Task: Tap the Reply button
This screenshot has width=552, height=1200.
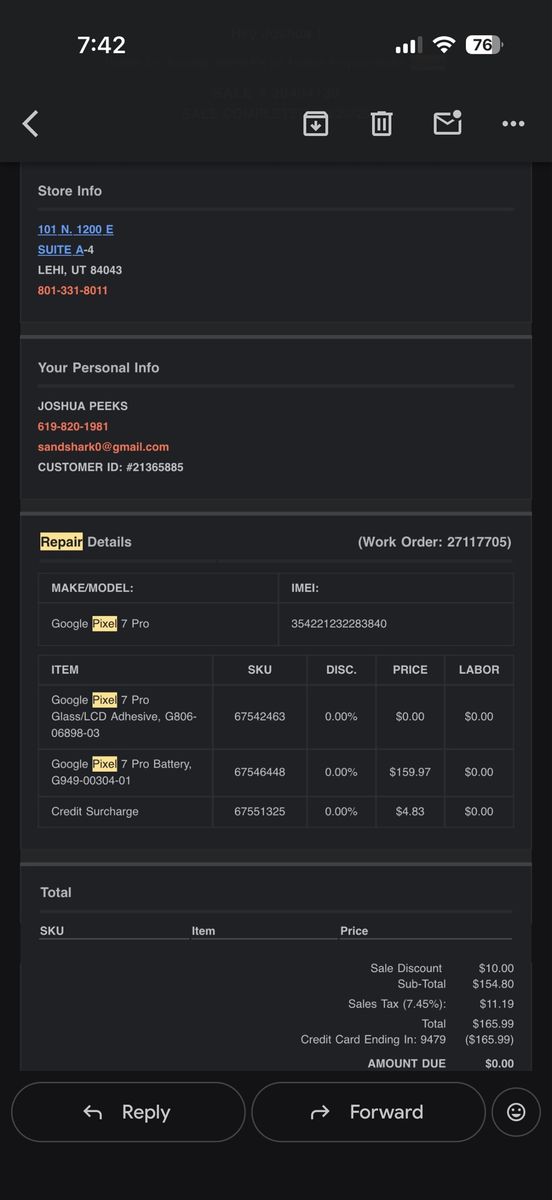Action: point(128,1112)
